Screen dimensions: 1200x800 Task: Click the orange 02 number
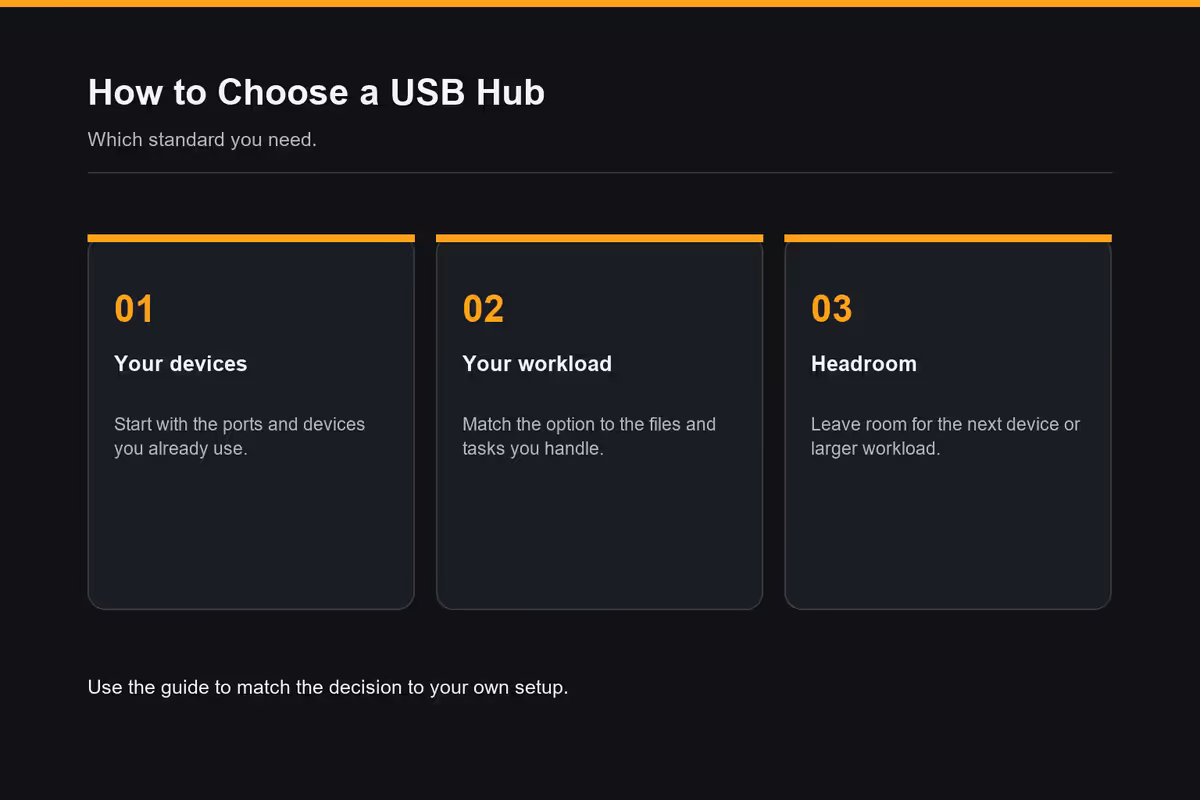[x=483, y=309]
